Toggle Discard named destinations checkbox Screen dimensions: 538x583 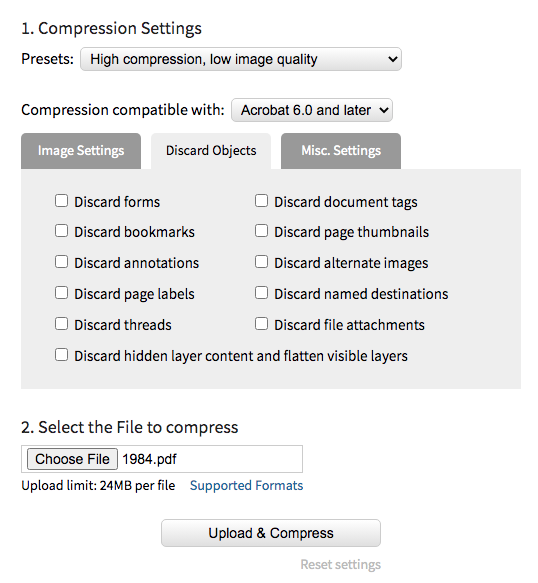point(261,293)
